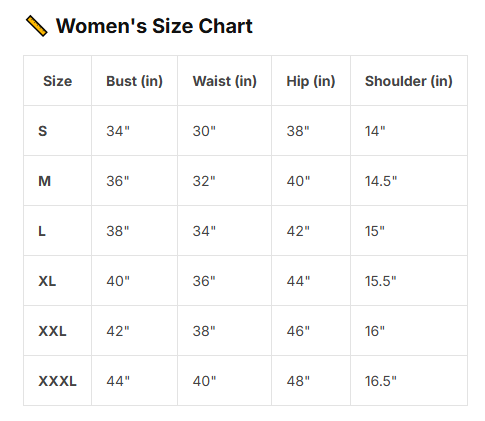Viewport: 485px width, 421px height.
Task: Select the Shoulder (in) column header
Action: click(409, 81)
